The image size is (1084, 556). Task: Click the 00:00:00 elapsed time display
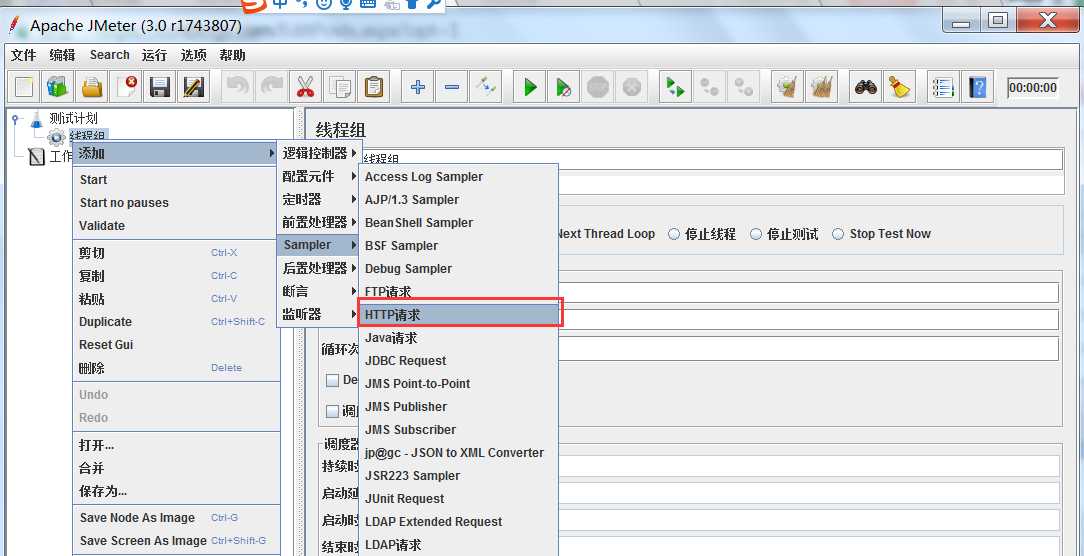[x=1032, y=88]
